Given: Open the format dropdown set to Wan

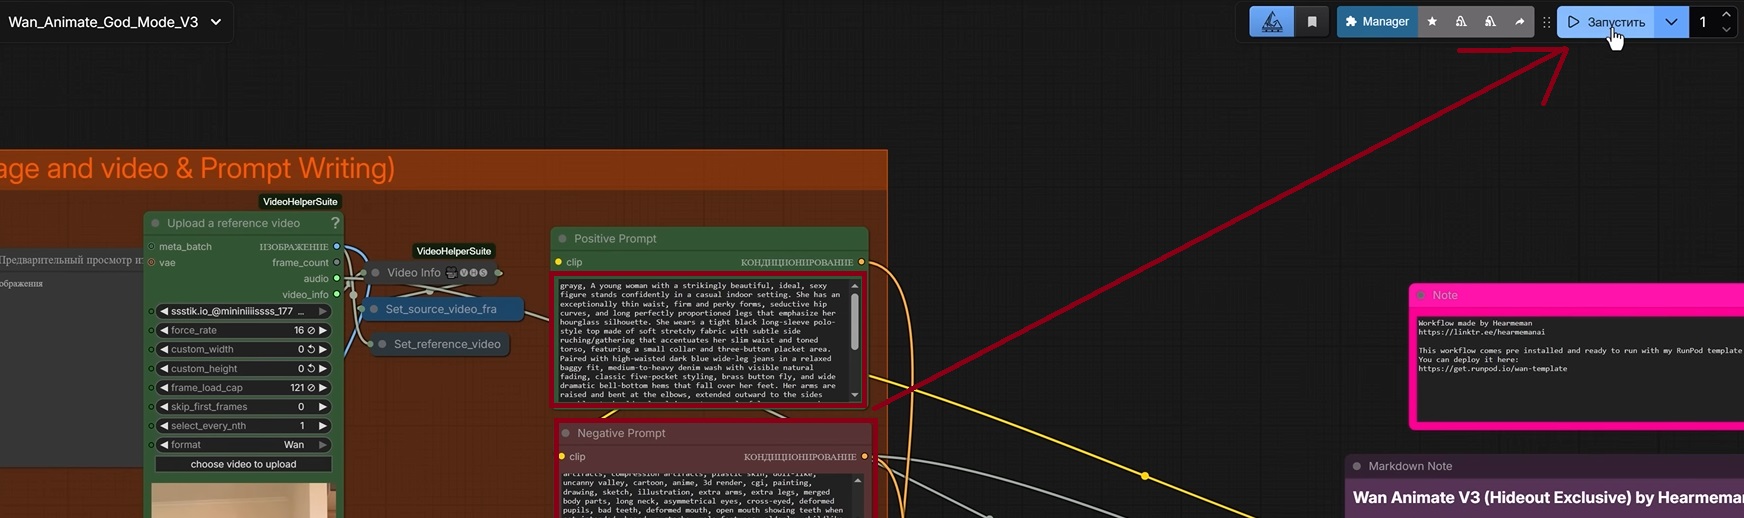Looking at the screenshot, I should coord(243,445).
